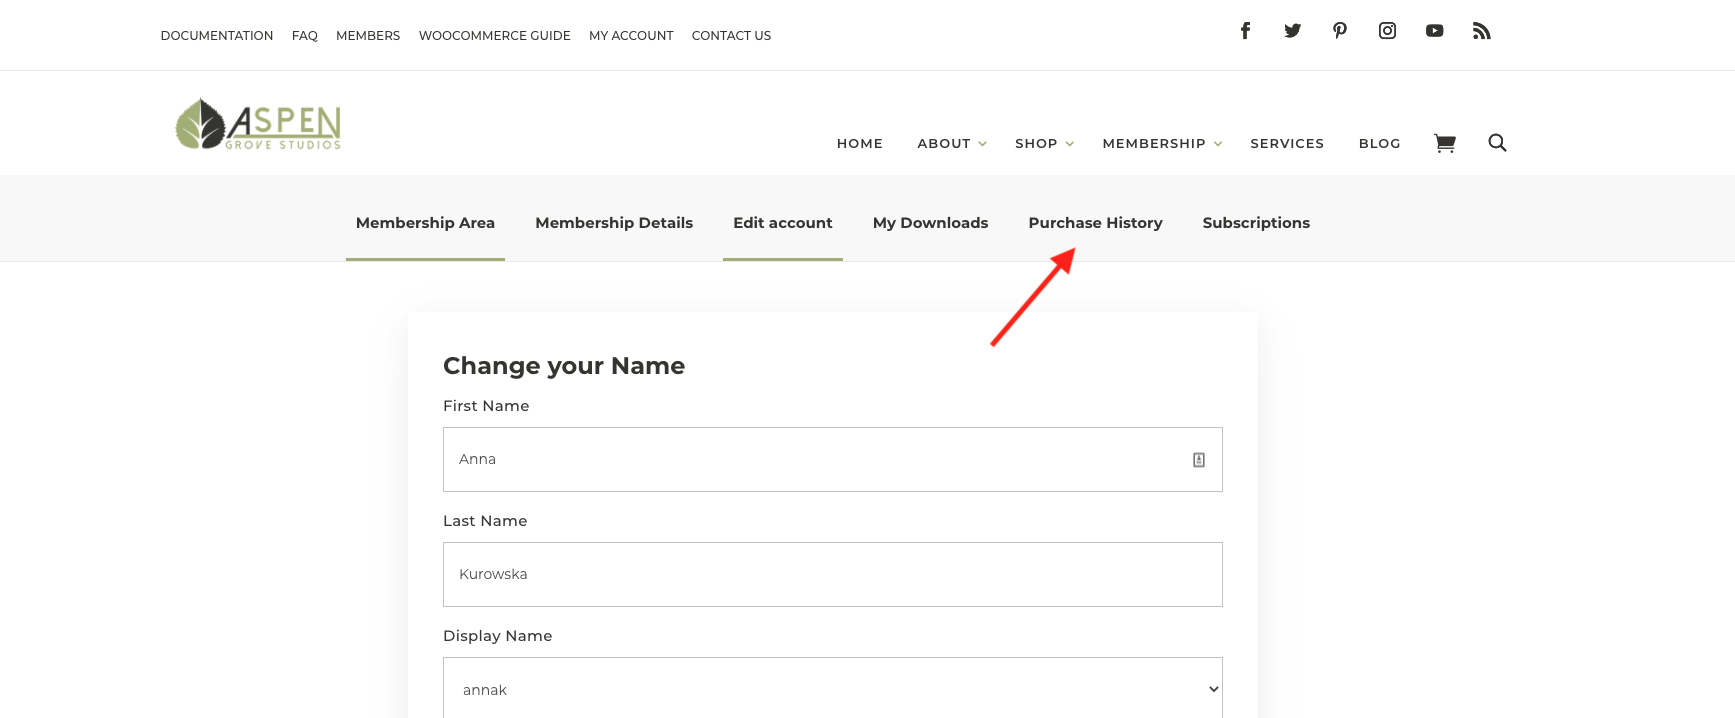Image resolution: width=1735 pixels, height=718 pixels.
Task: Click the First Name input field
Action: [833, 460]
